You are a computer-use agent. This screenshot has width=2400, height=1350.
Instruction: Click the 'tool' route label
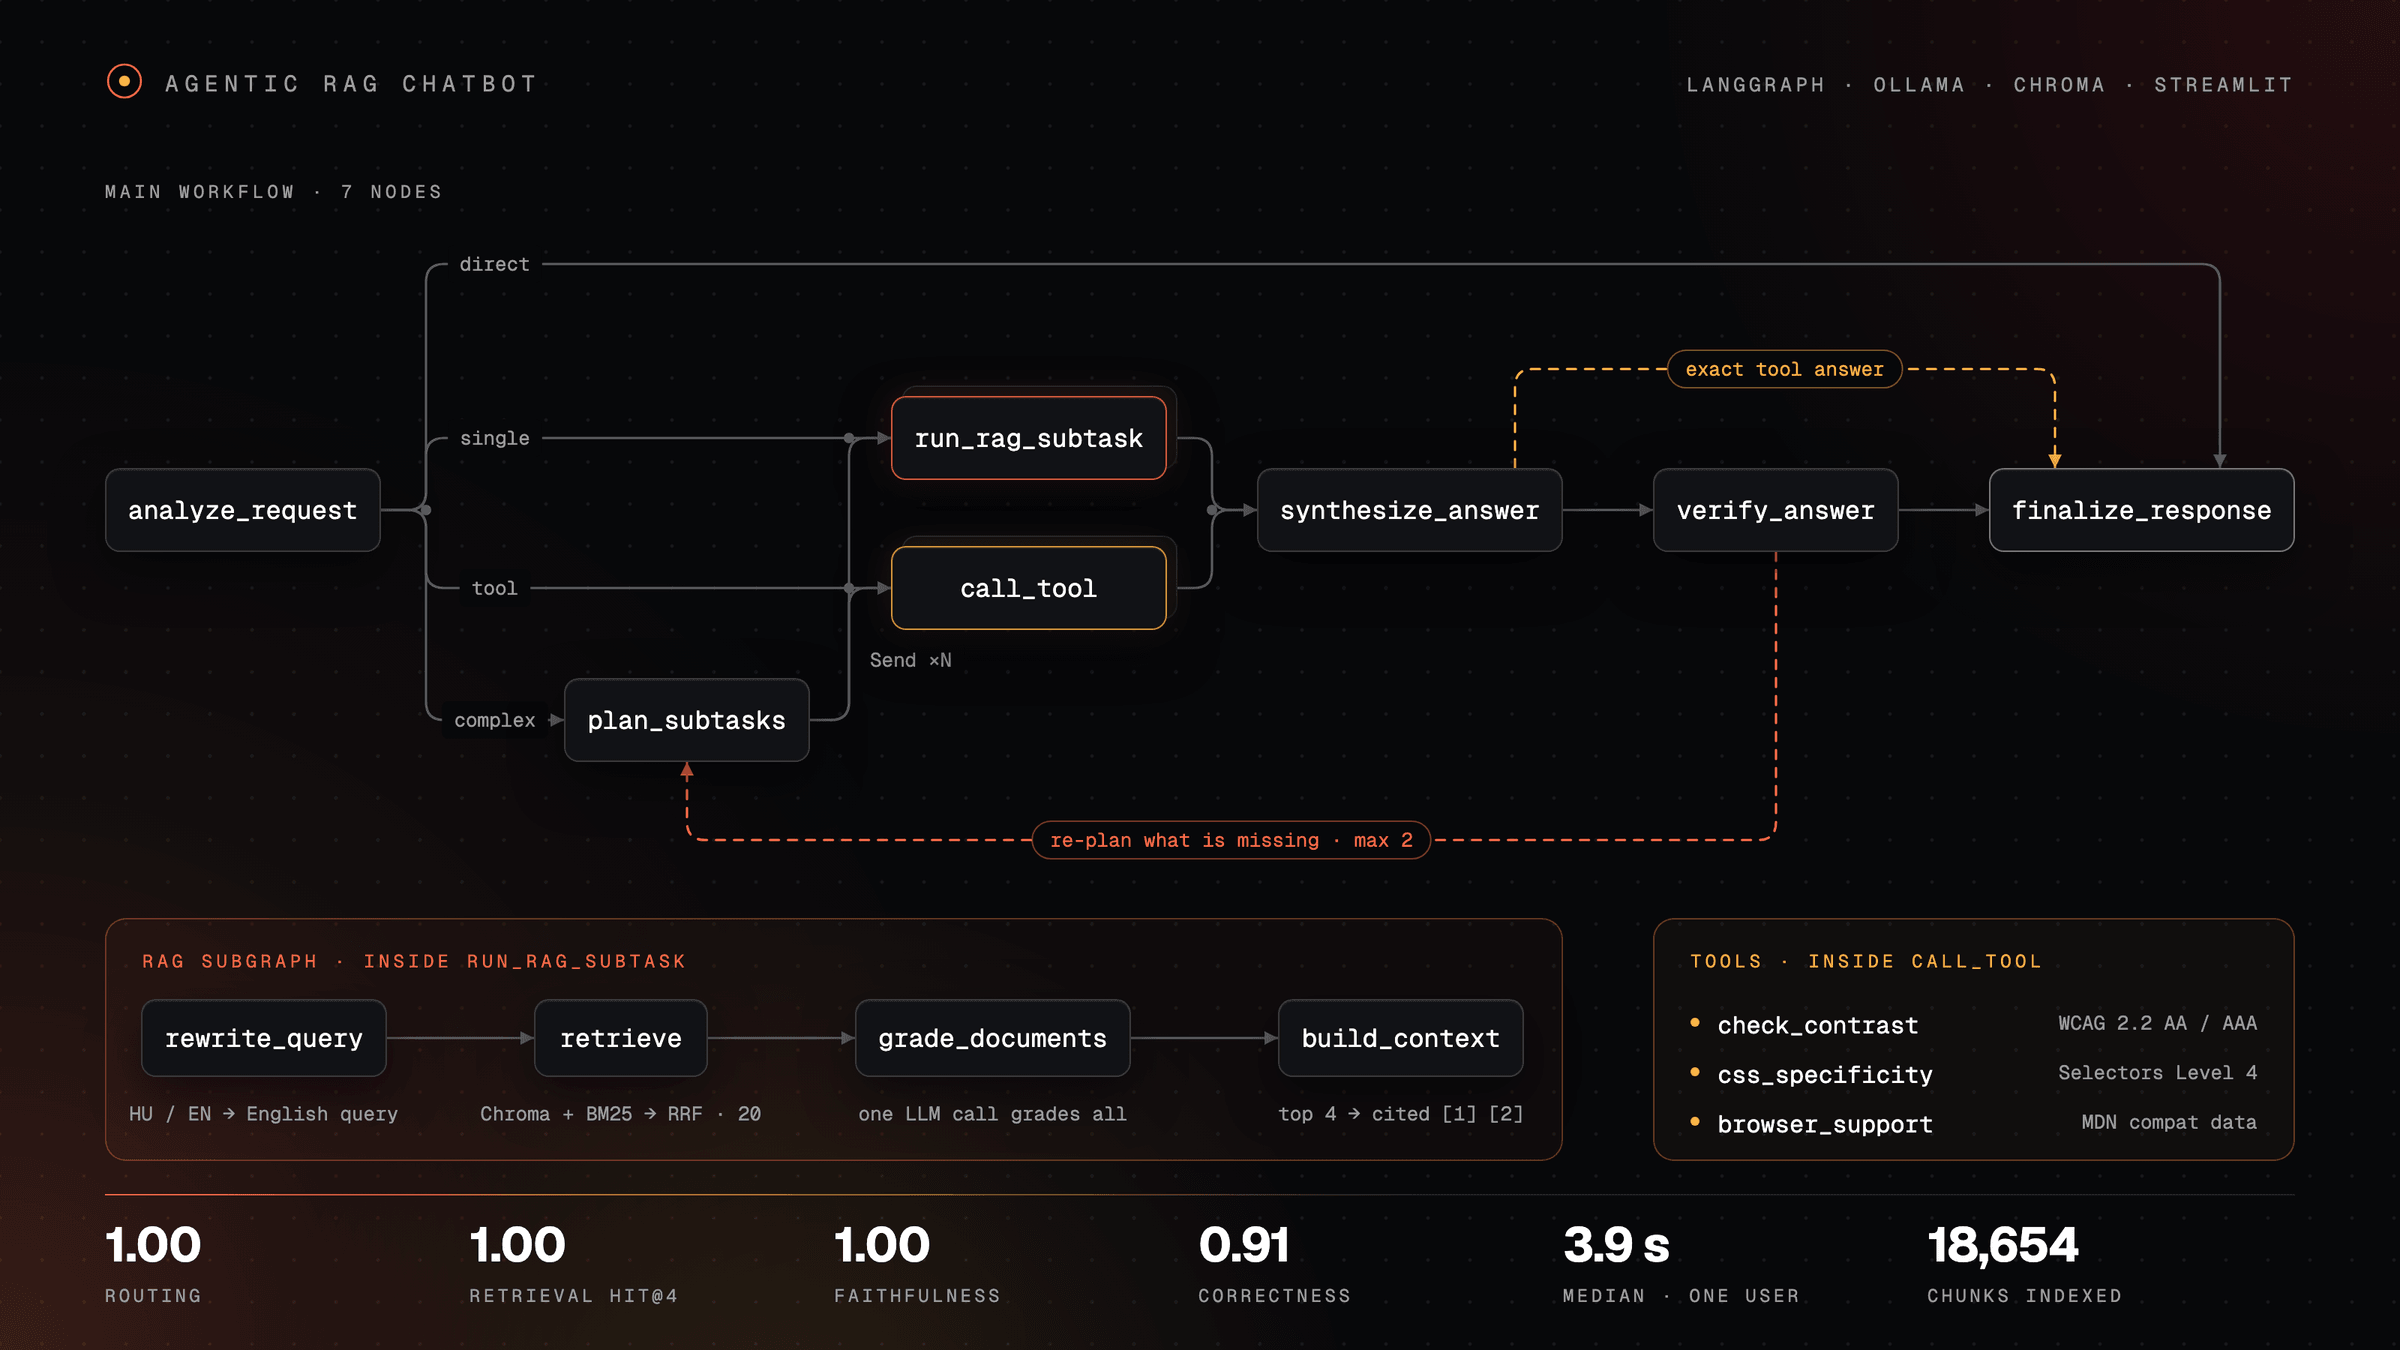(495, 588)
